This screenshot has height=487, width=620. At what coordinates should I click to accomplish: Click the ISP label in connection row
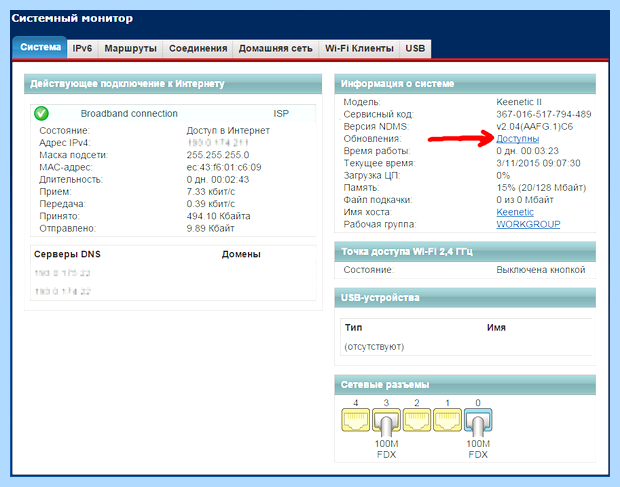click(281, 114)
